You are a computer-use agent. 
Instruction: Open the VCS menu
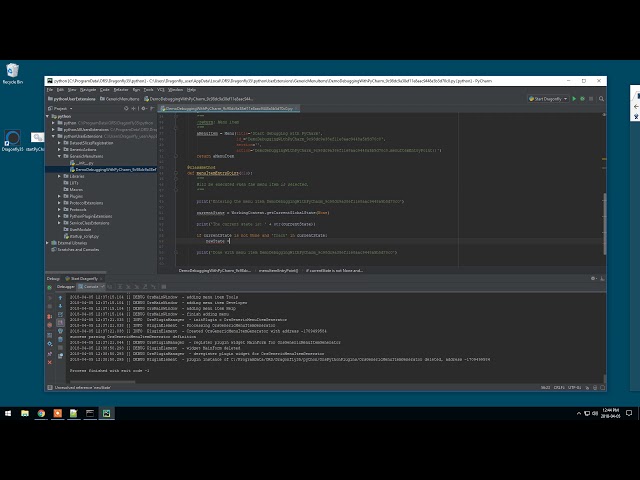[x=160, y=90]
